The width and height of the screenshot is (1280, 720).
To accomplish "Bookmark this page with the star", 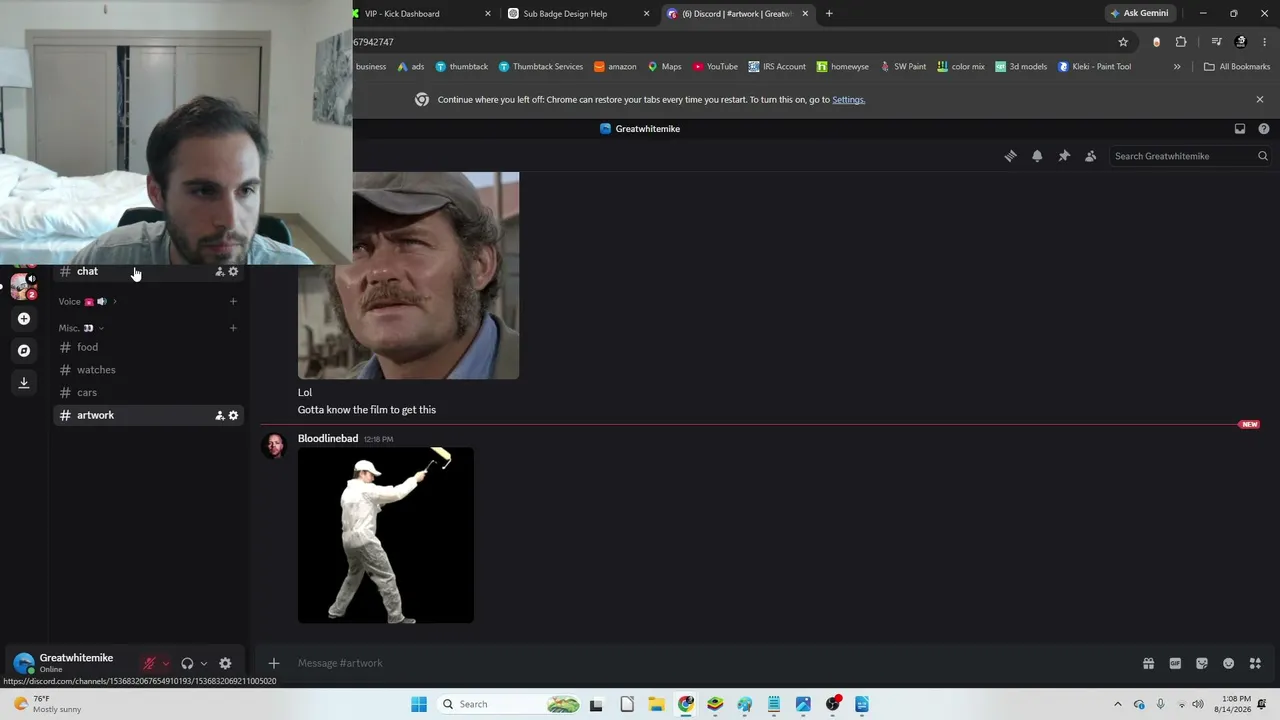I will point(1123,42).
